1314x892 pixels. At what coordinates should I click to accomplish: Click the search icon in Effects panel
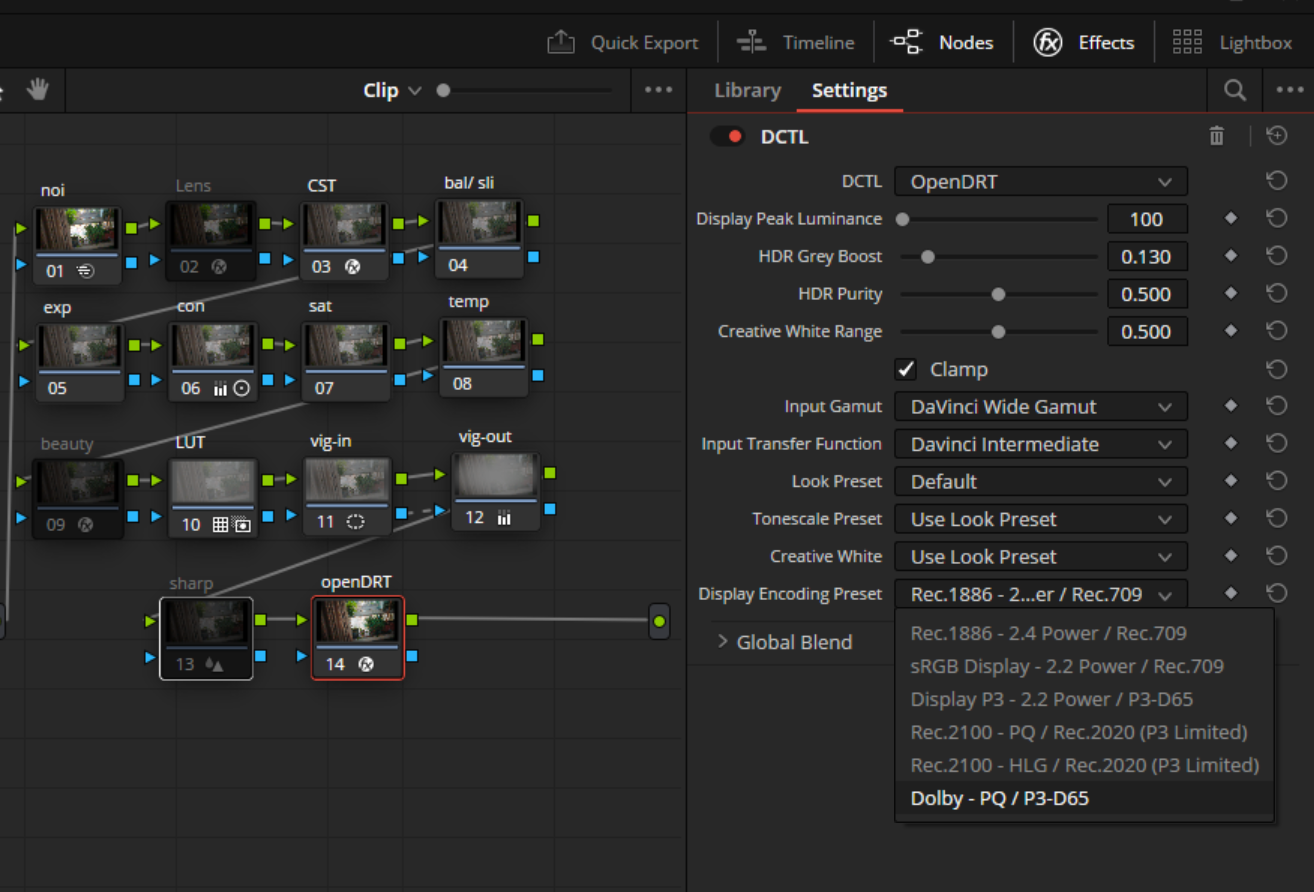1235,90
